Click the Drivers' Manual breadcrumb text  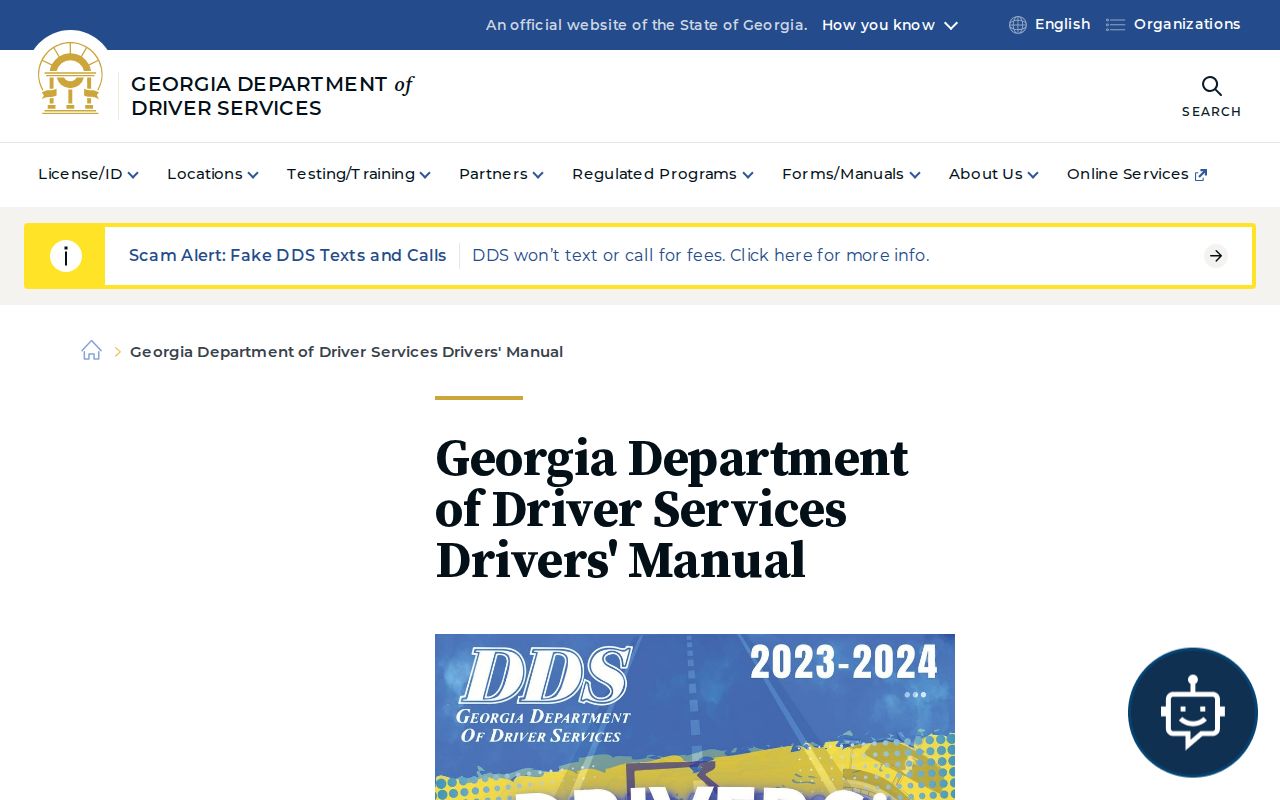click(346, 352)
